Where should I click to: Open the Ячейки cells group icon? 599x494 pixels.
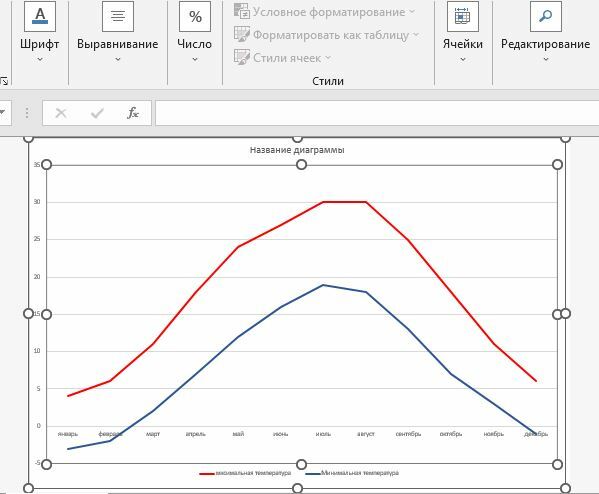point(463,16)
